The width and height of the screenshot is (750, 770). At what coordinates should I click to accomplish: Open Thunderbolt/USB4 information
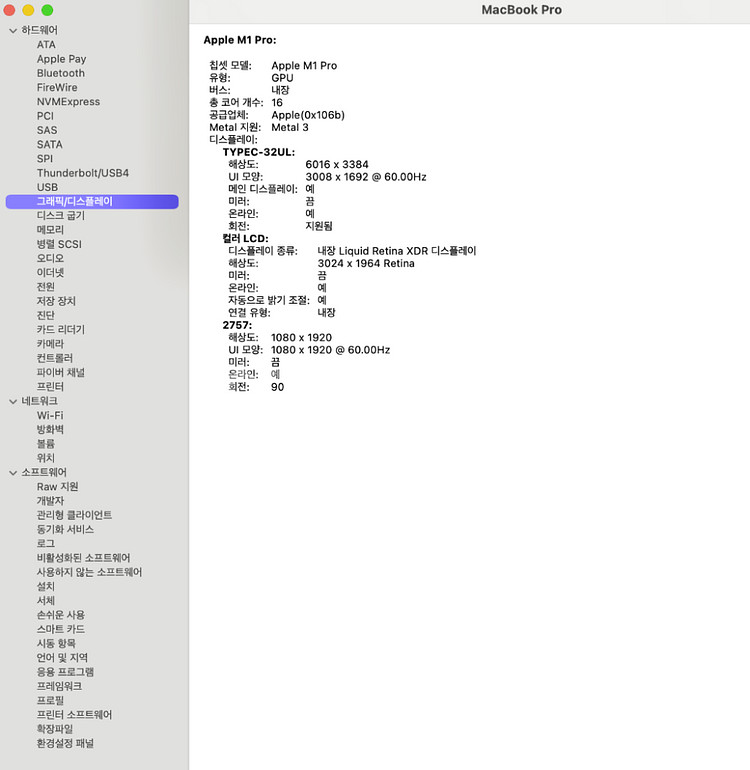[x=83, y=173]
